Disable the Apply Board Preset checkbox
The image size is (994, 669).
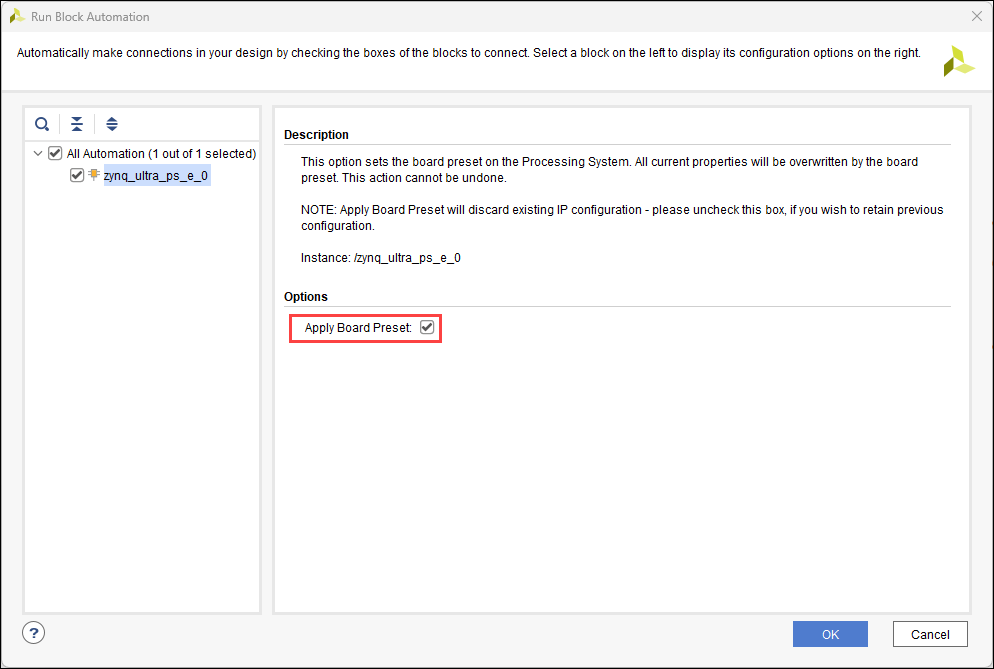point(427,328)
